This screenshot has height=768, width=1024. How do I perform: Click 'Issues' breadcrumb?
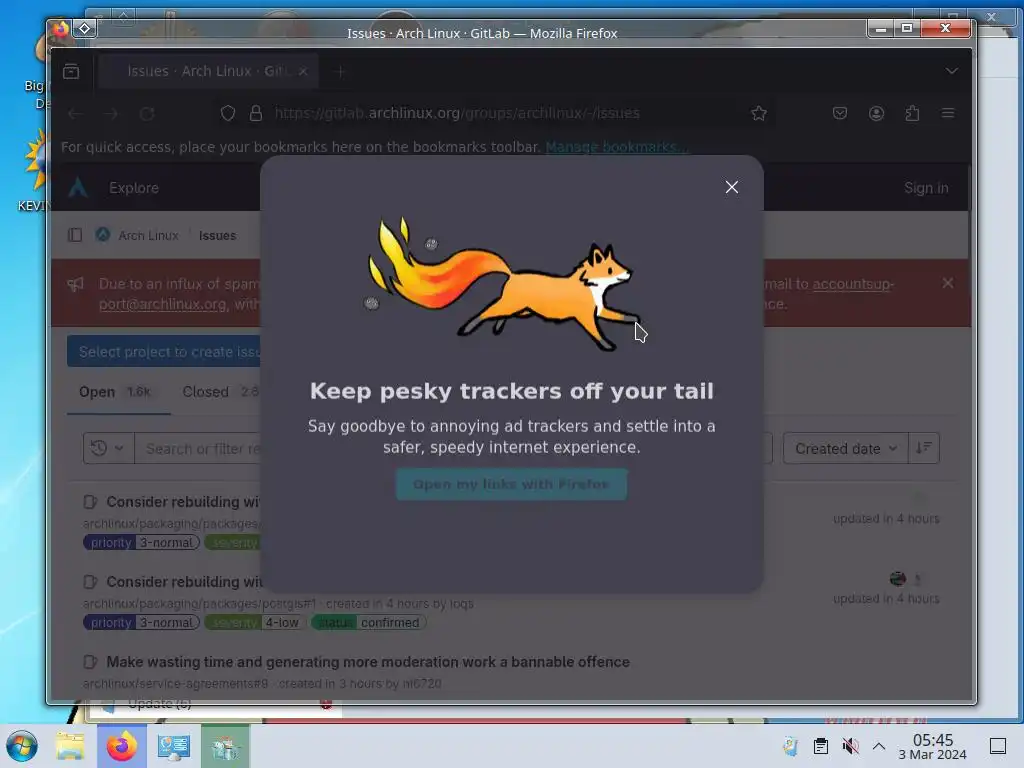coord(217,235)
